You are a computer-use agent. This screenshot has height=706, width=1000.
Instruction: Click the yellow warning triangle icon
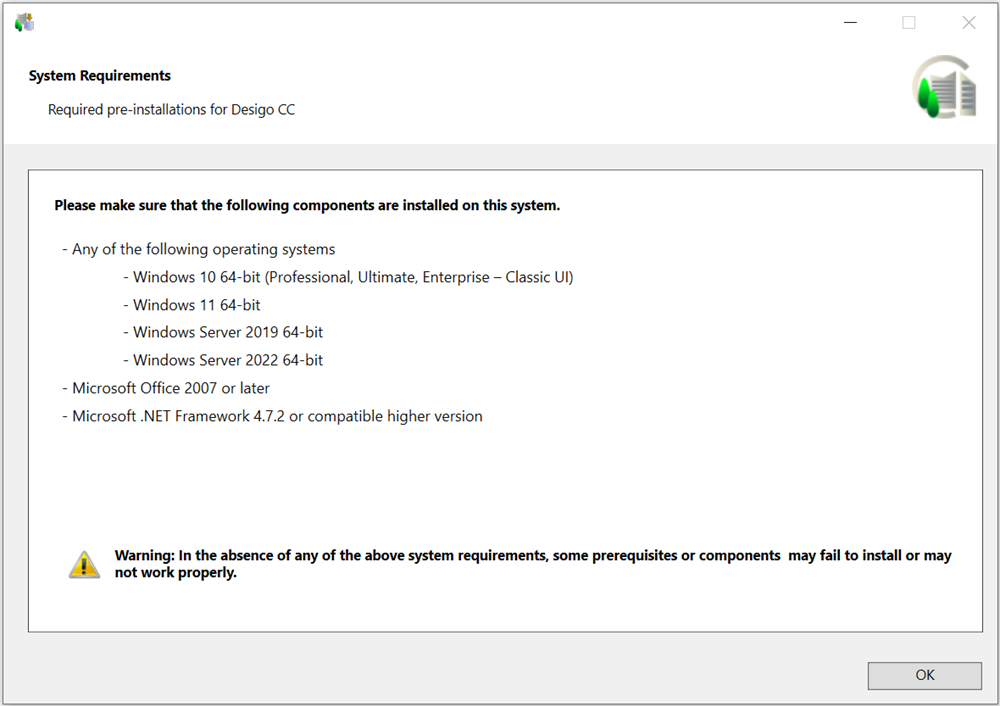pos(84,565)
